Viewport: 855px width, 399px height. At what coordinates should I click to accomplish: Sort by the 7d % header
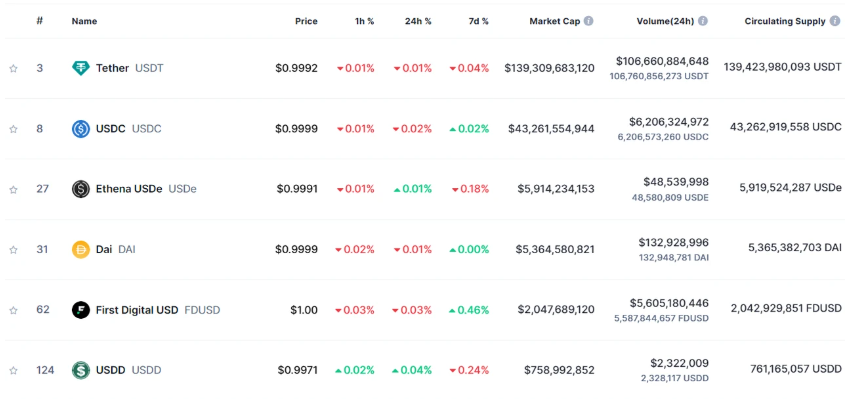pos(478,21)
